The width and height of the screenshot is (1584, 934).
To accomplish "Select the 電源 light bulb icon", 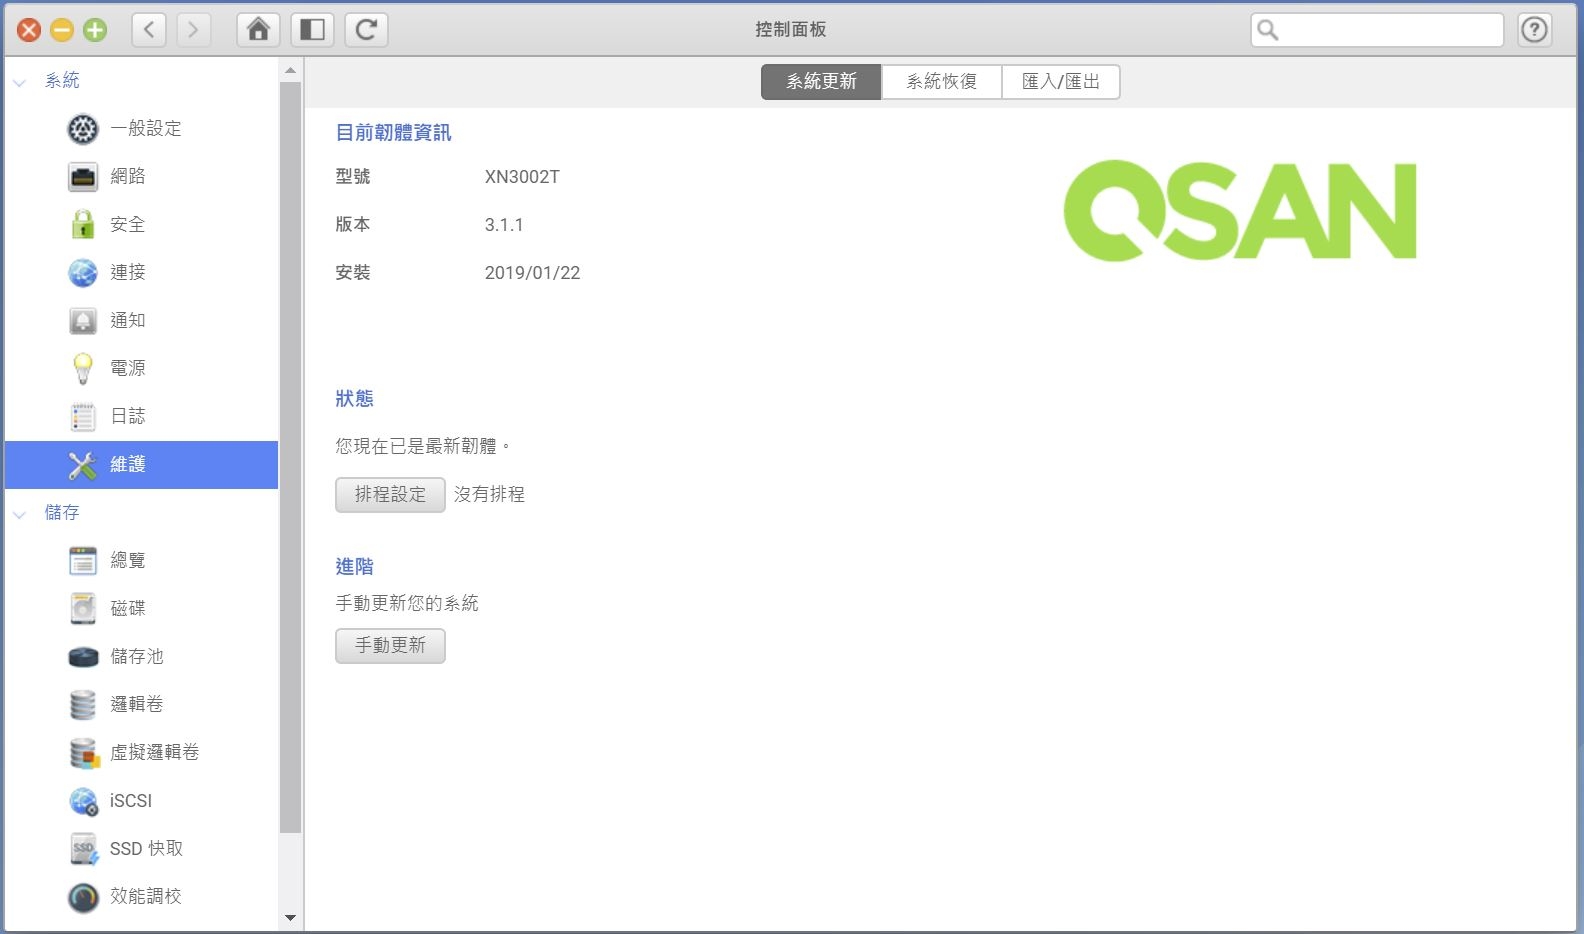I will pos(83,368).
